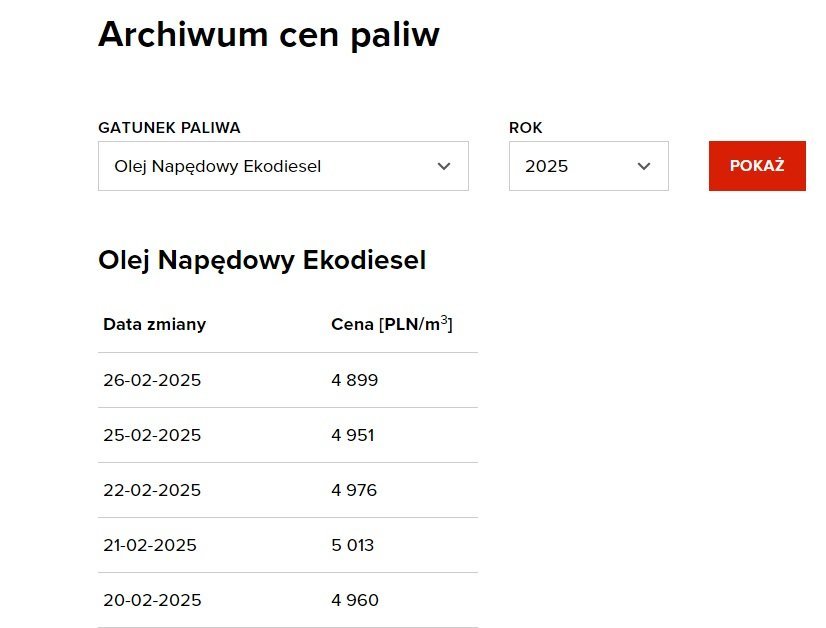826x628 pixels.
Task: Click the price value 4 899
Action: click(355, 380)
